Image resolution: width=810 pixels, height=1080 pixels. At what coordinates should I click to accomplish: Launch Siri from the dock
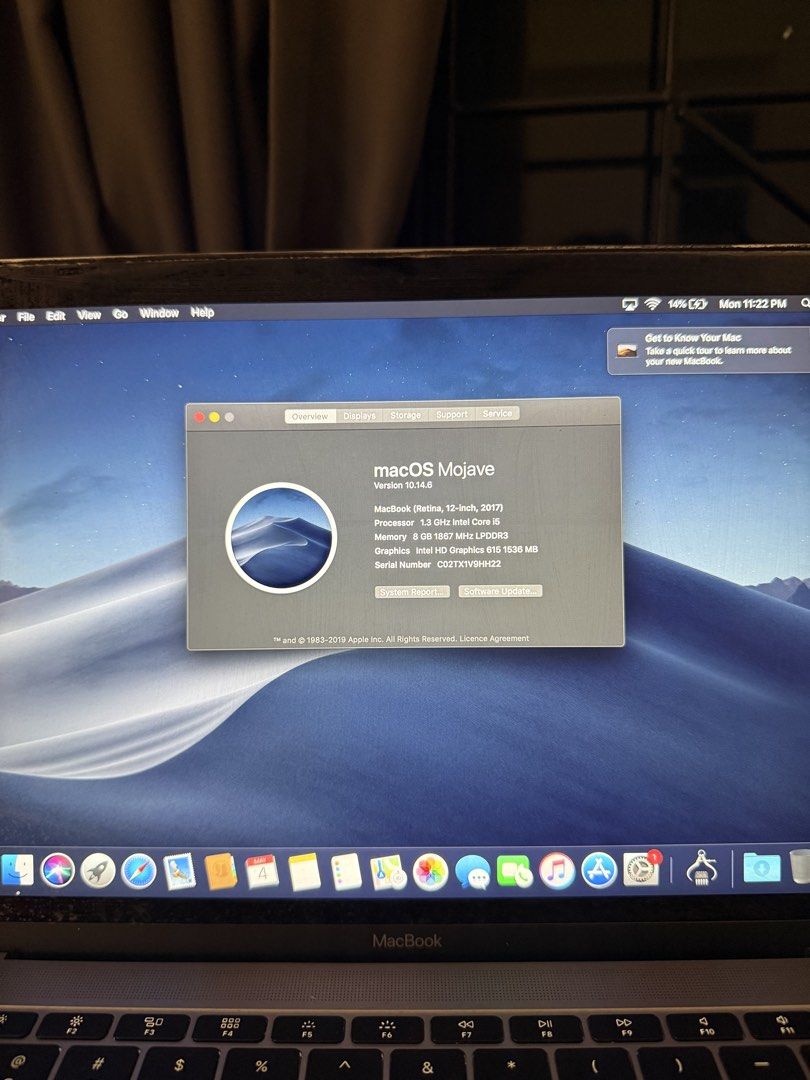point(57,870)
